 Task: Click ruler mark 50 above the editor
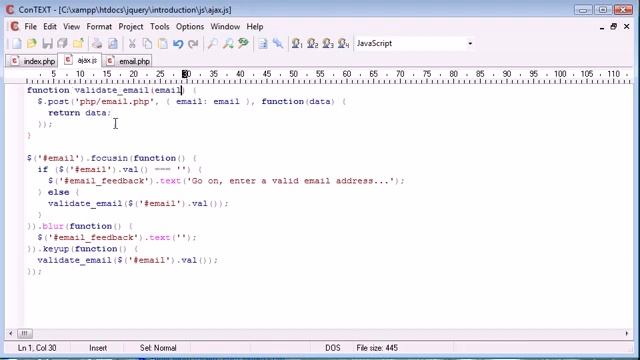293,74
